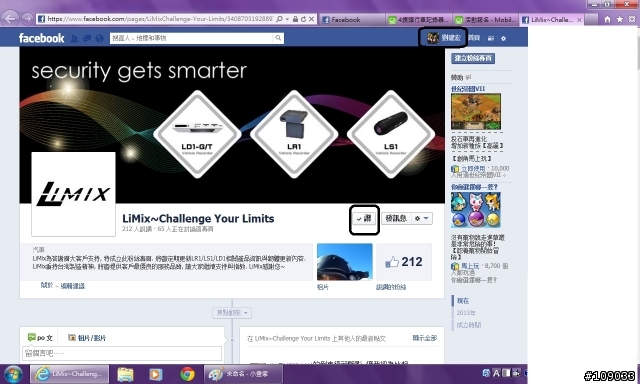Click the LD1-G/T product diamond
The width and height of the screenshot is (640, 384).
click(198, 134)
